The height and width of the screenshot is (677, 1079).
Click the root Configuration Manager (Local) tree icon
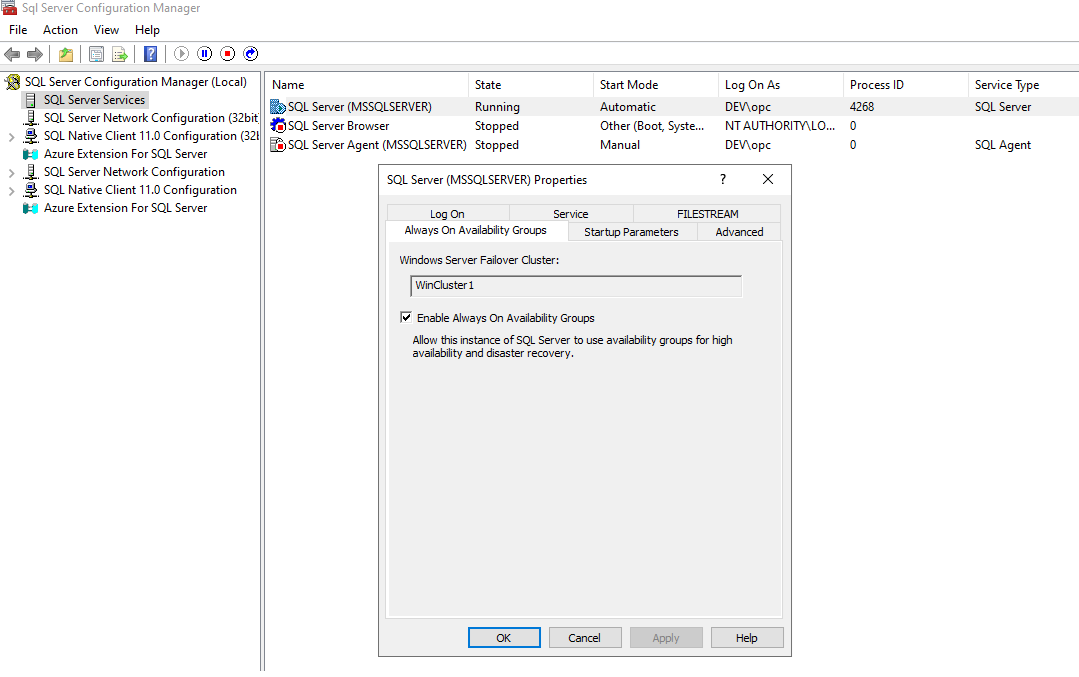coord(13,82)
